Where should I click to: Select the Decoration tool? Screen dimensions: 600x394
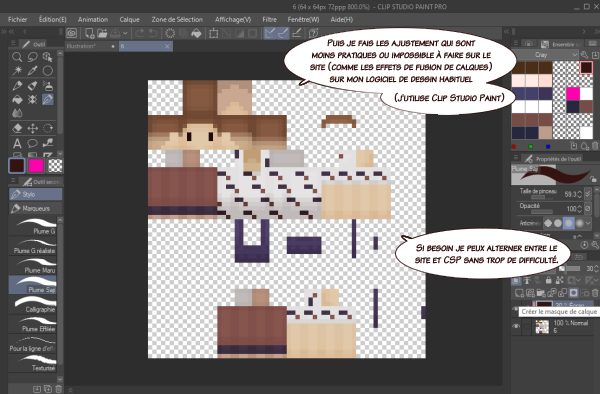click(33, 99)
